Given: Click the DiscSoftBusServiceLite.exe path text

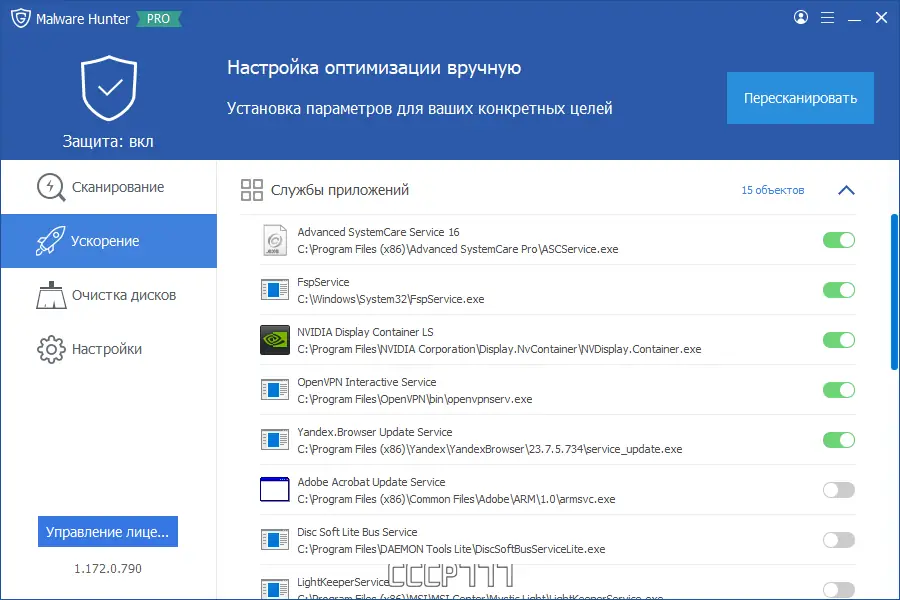Looking at the screenshot, I should pyautogui.click(x=451, y=549).
